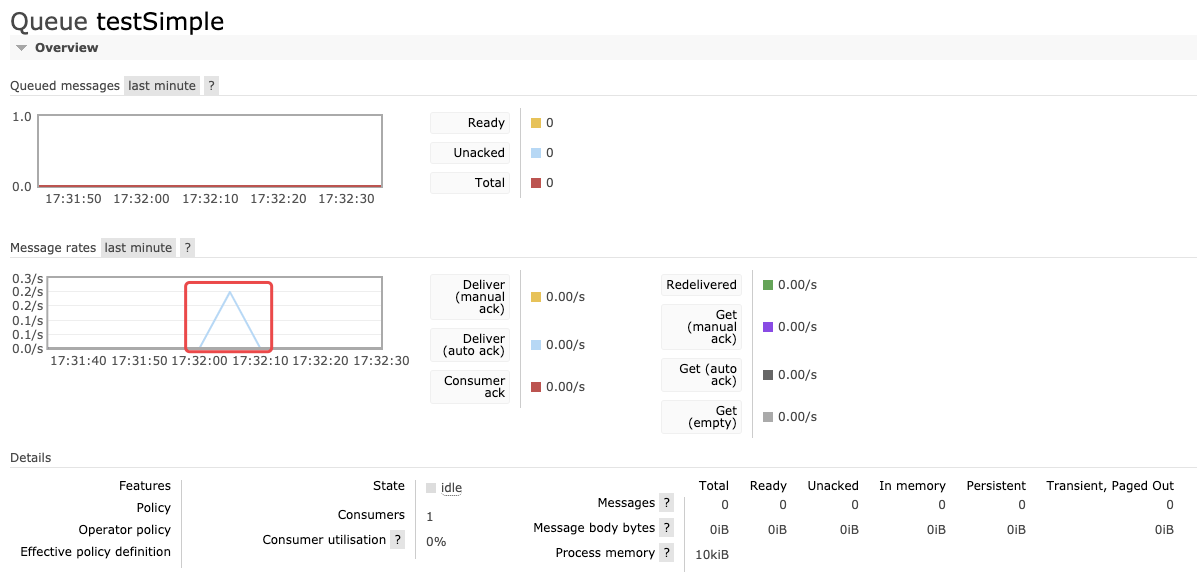Click the Queued messages chart area

pyautogui.click(x=210, y=150)
